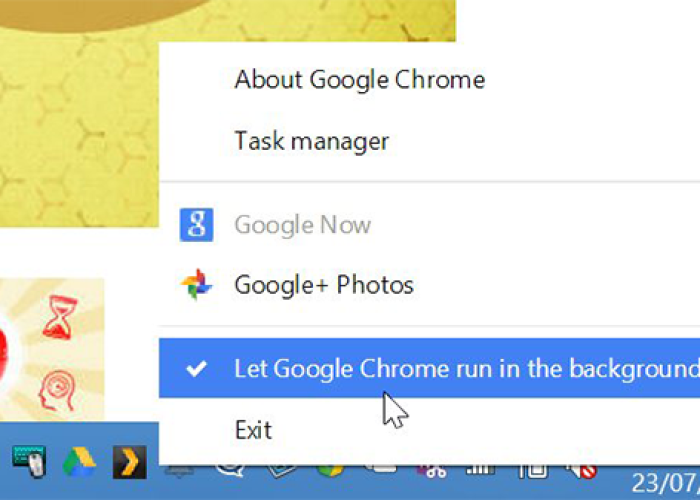Click the Google Drive tray icon

click(x=79, y=462)
